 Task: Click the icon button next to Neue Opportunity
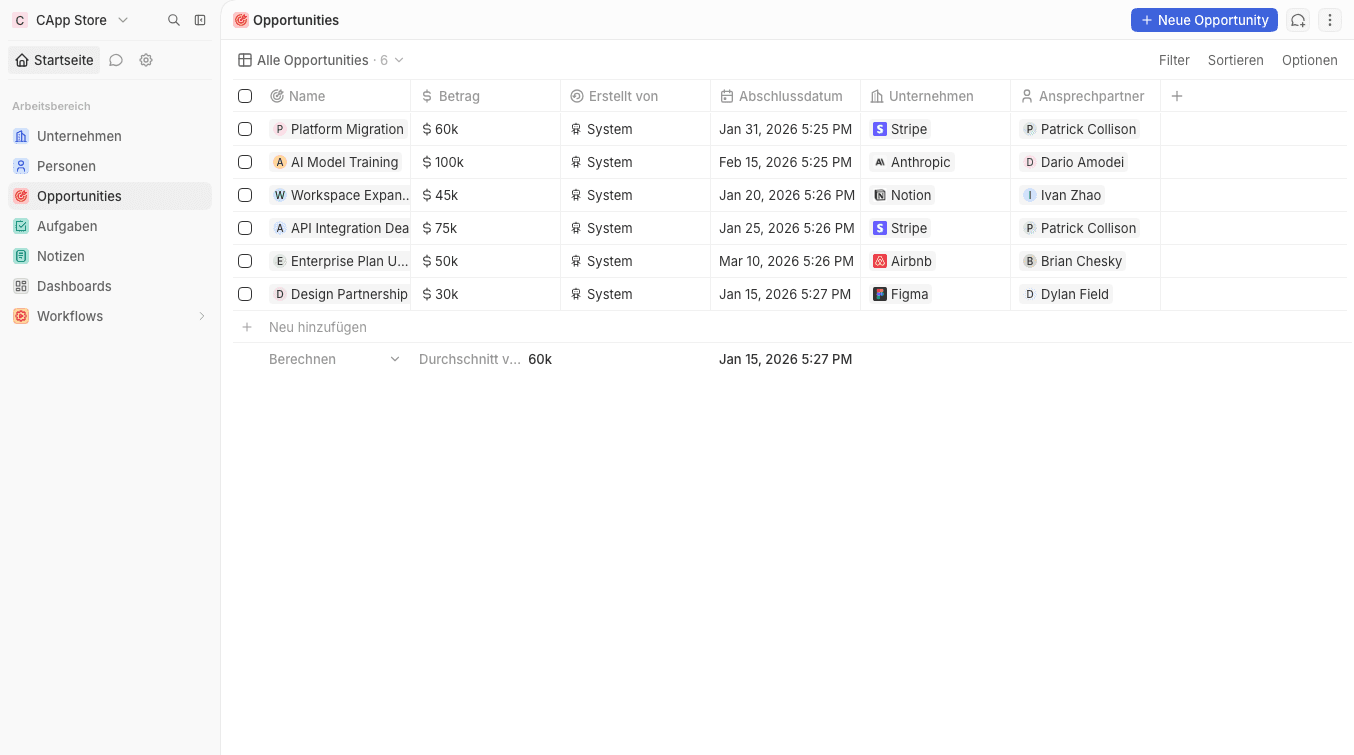tap(1297, 20)
